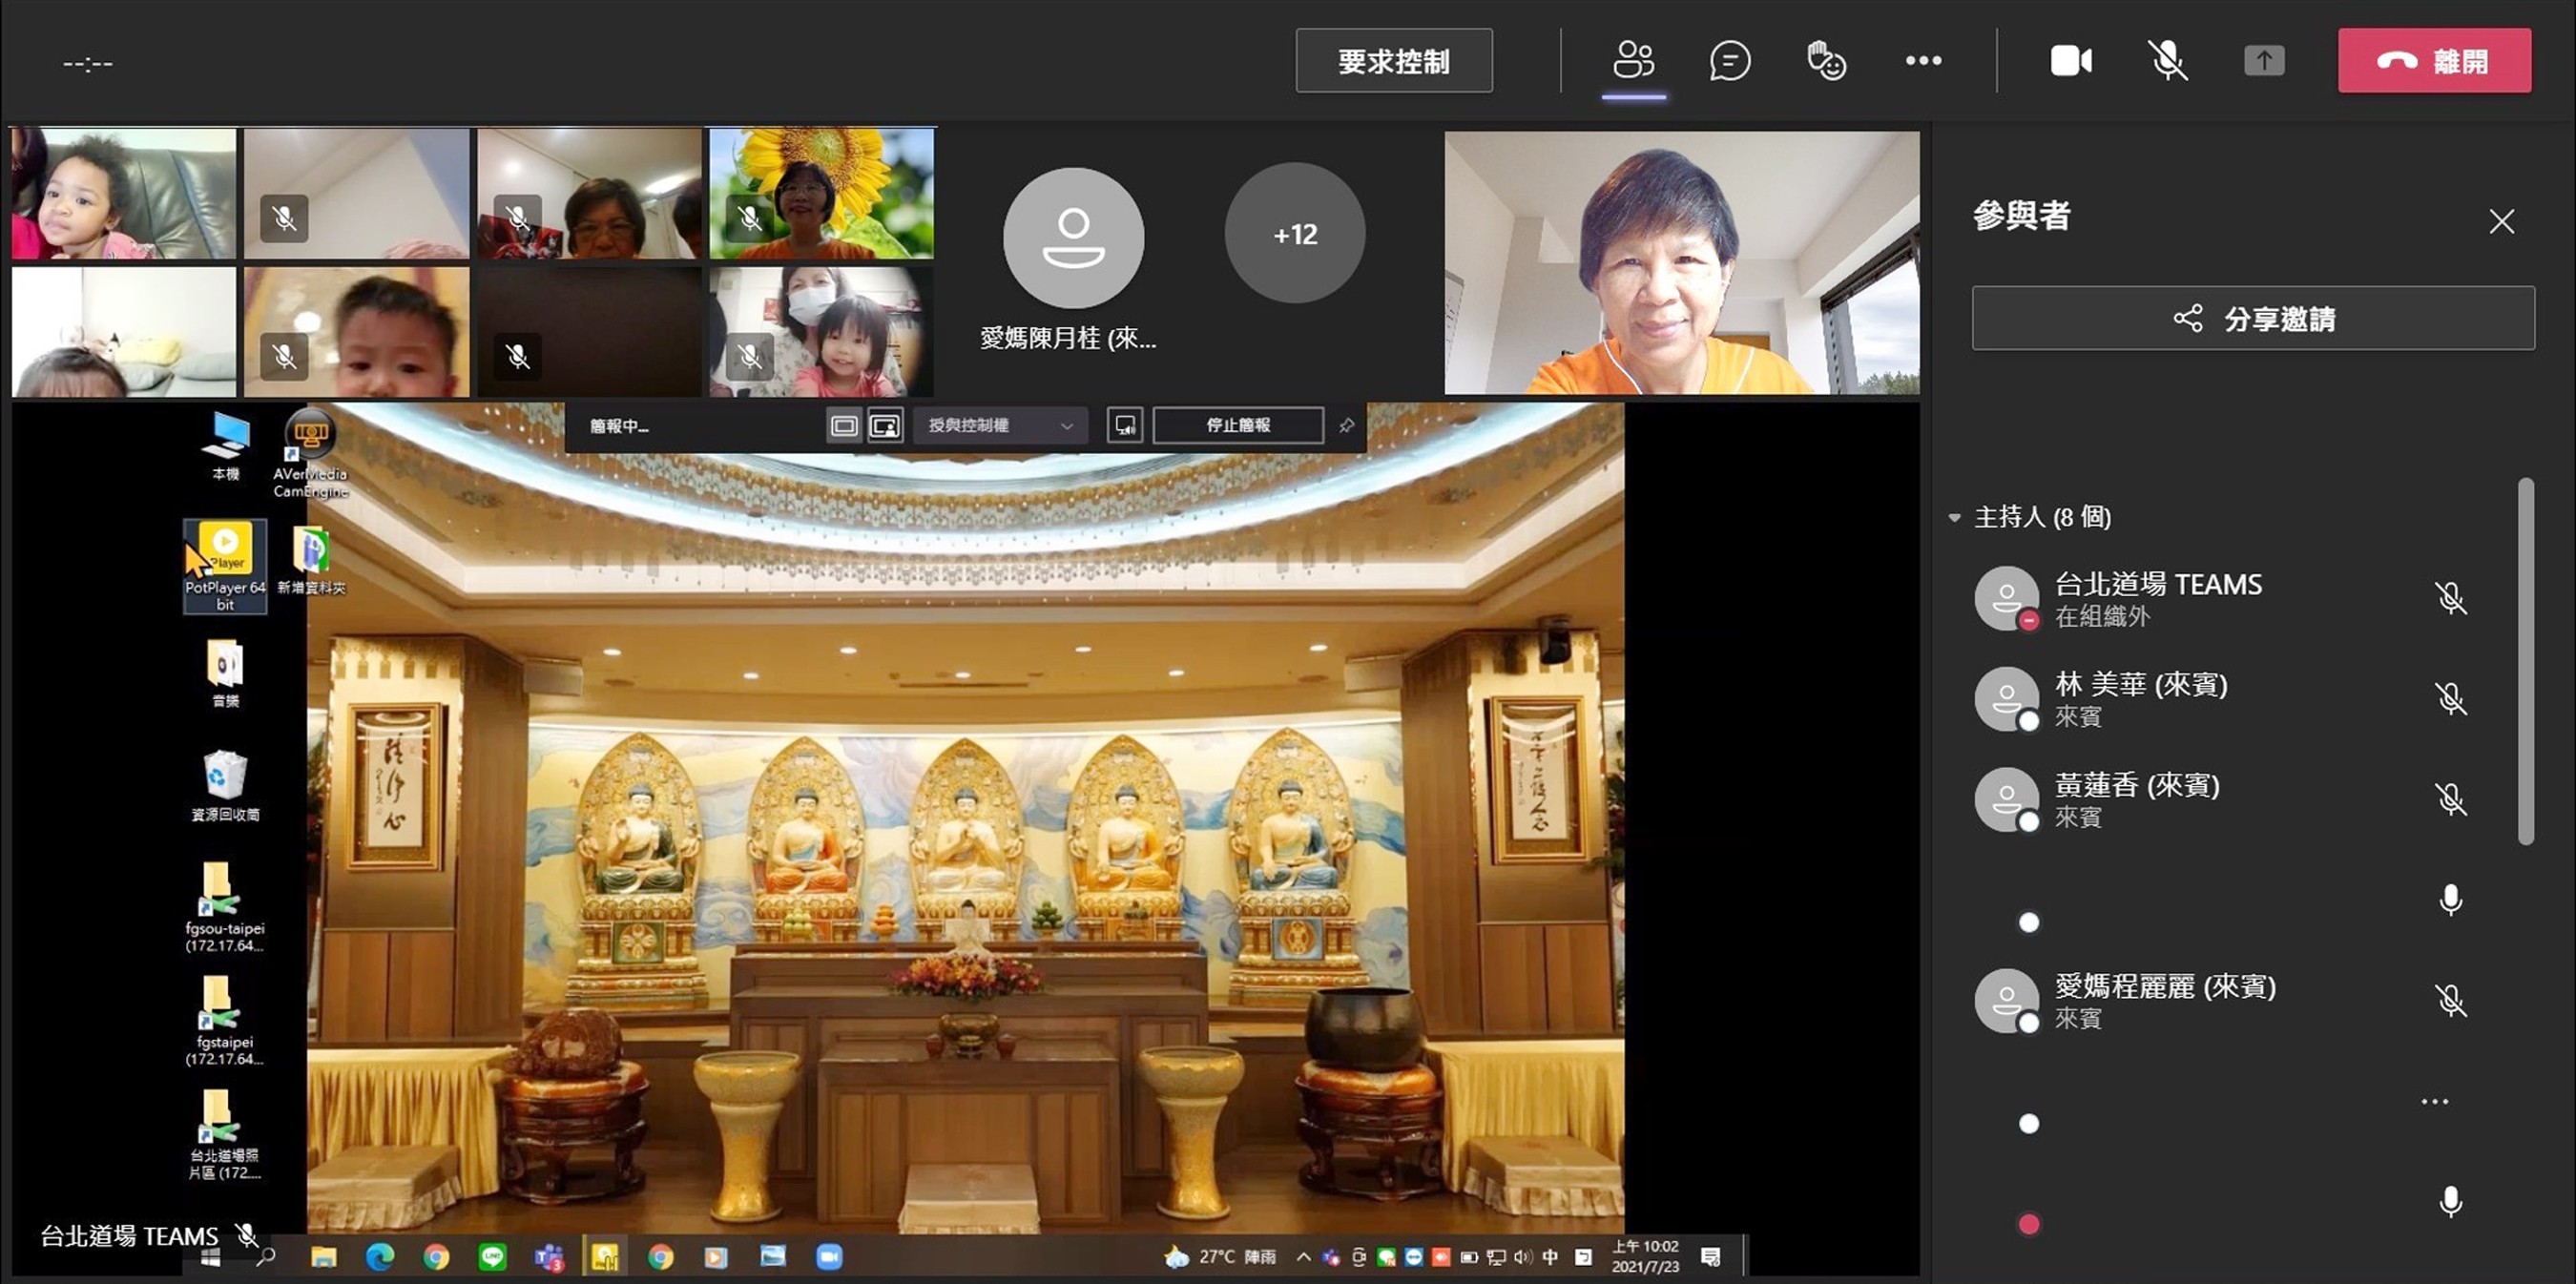Image resolution: width=2576 pixels, height=1284 pixels.
Task: Click the PotPlayer 64 bit desktop icon
Action: (225, 565)
